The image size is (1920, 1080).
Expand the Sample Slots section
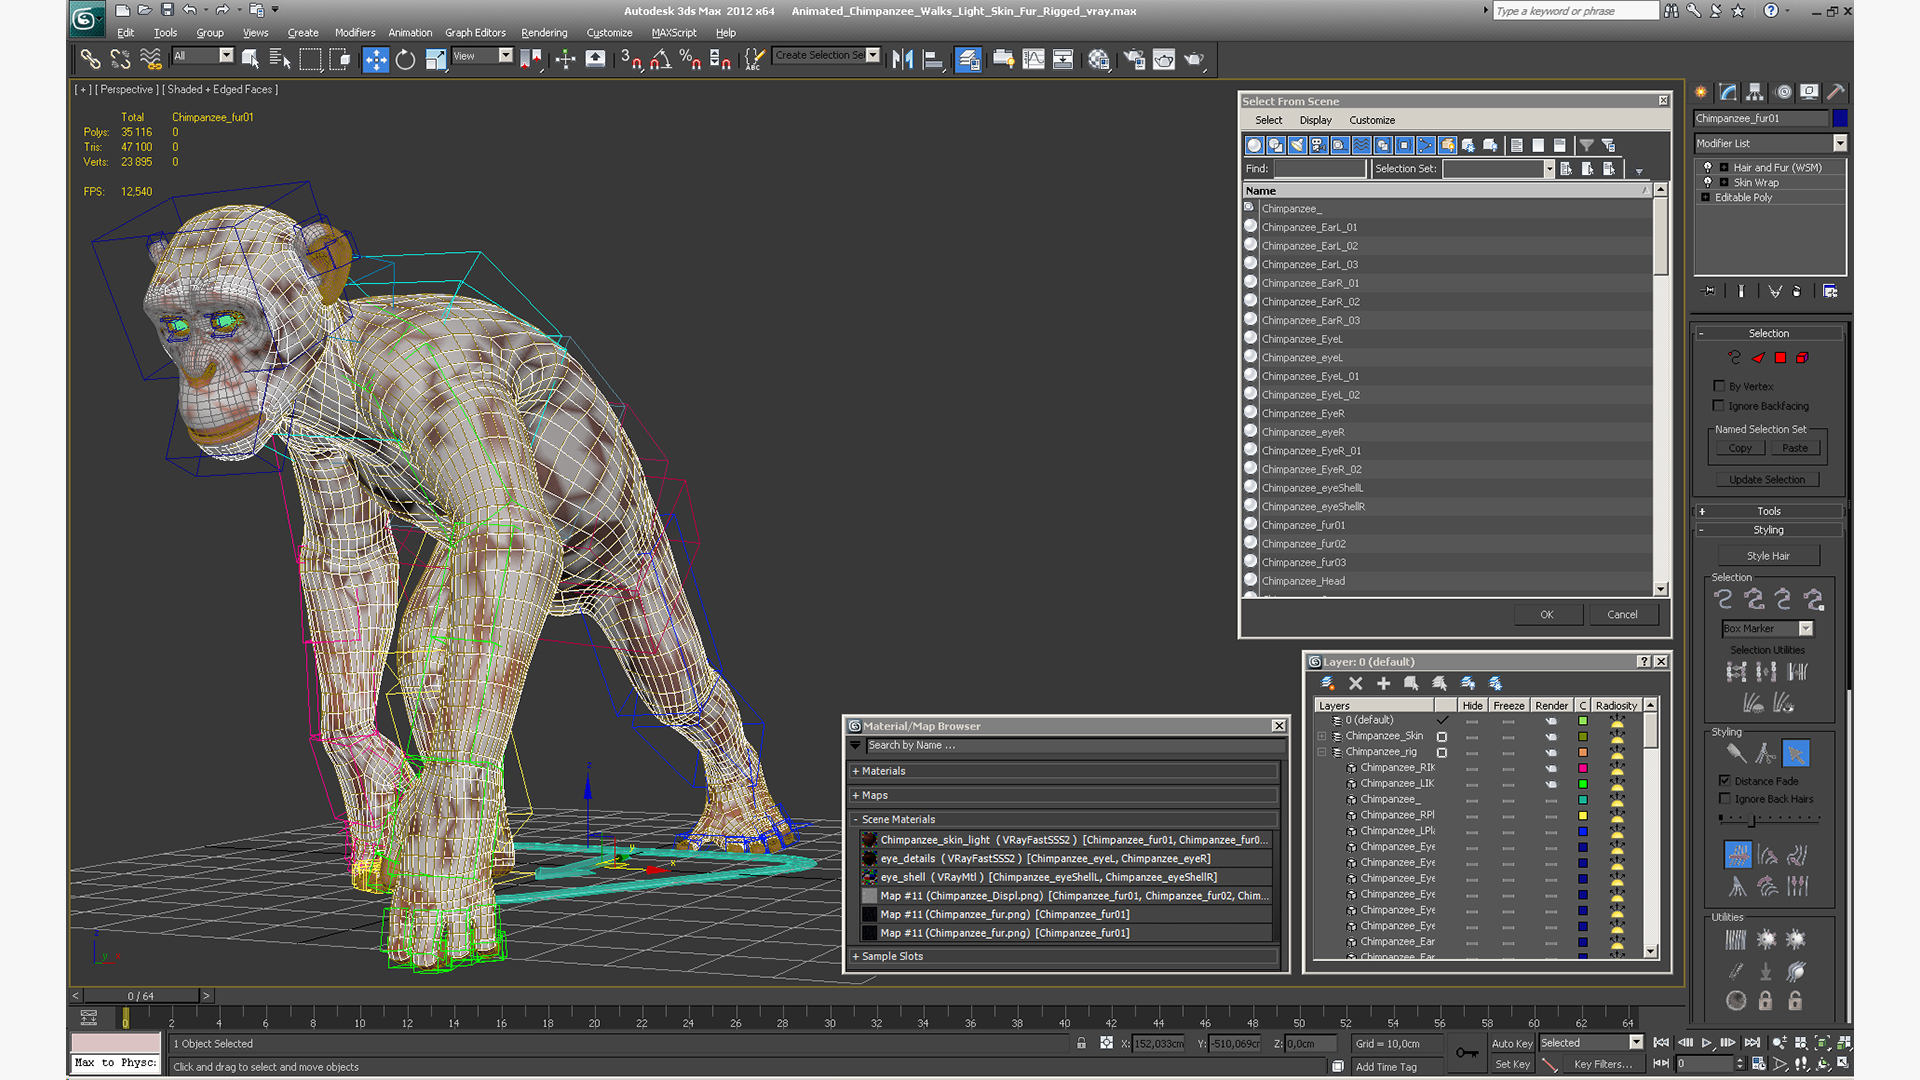(x=892, y=956)
